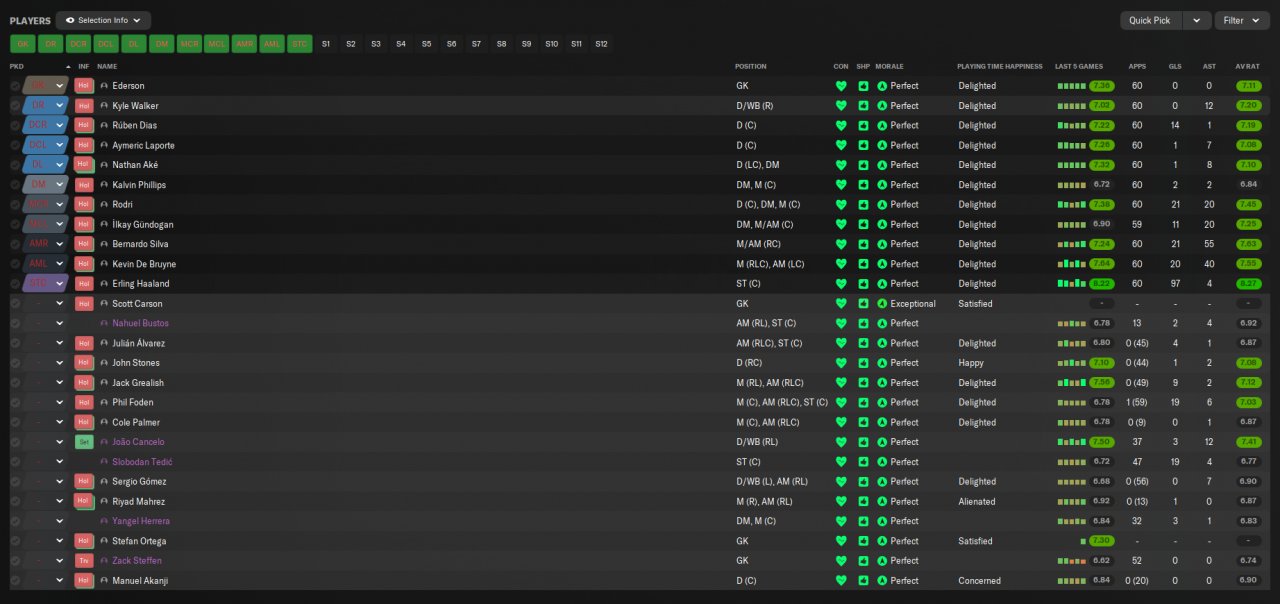Select the STC position slot tab
Image resolution: width=1280 pixels, height=604 pixels.
(300, 44)
